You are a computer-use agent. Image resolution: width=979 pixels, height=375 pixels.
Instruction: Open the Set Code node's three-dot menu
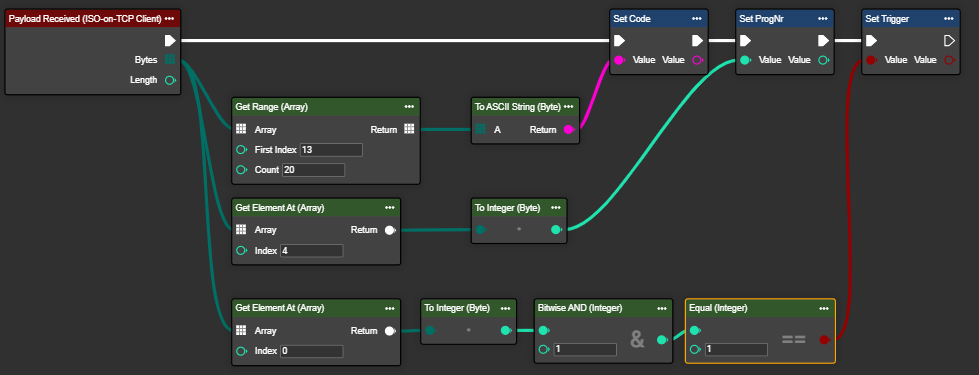[697, 19]
